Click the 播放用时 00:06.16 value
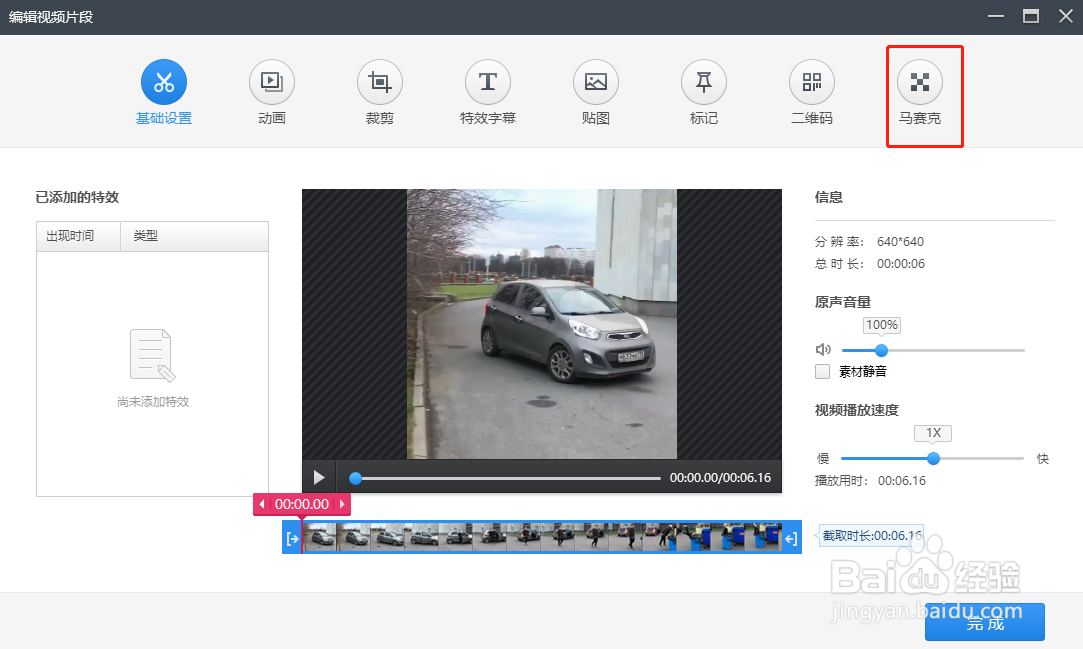This screenshot has height=649, width=1083. 902,481
